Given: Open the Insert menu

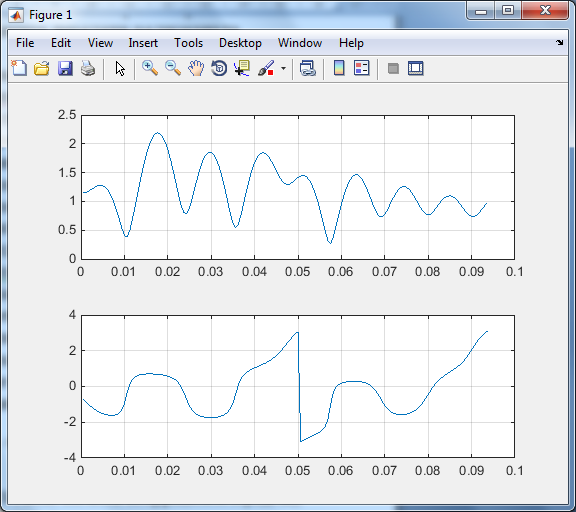Looking at the screenshot, I should click(143, 43).
